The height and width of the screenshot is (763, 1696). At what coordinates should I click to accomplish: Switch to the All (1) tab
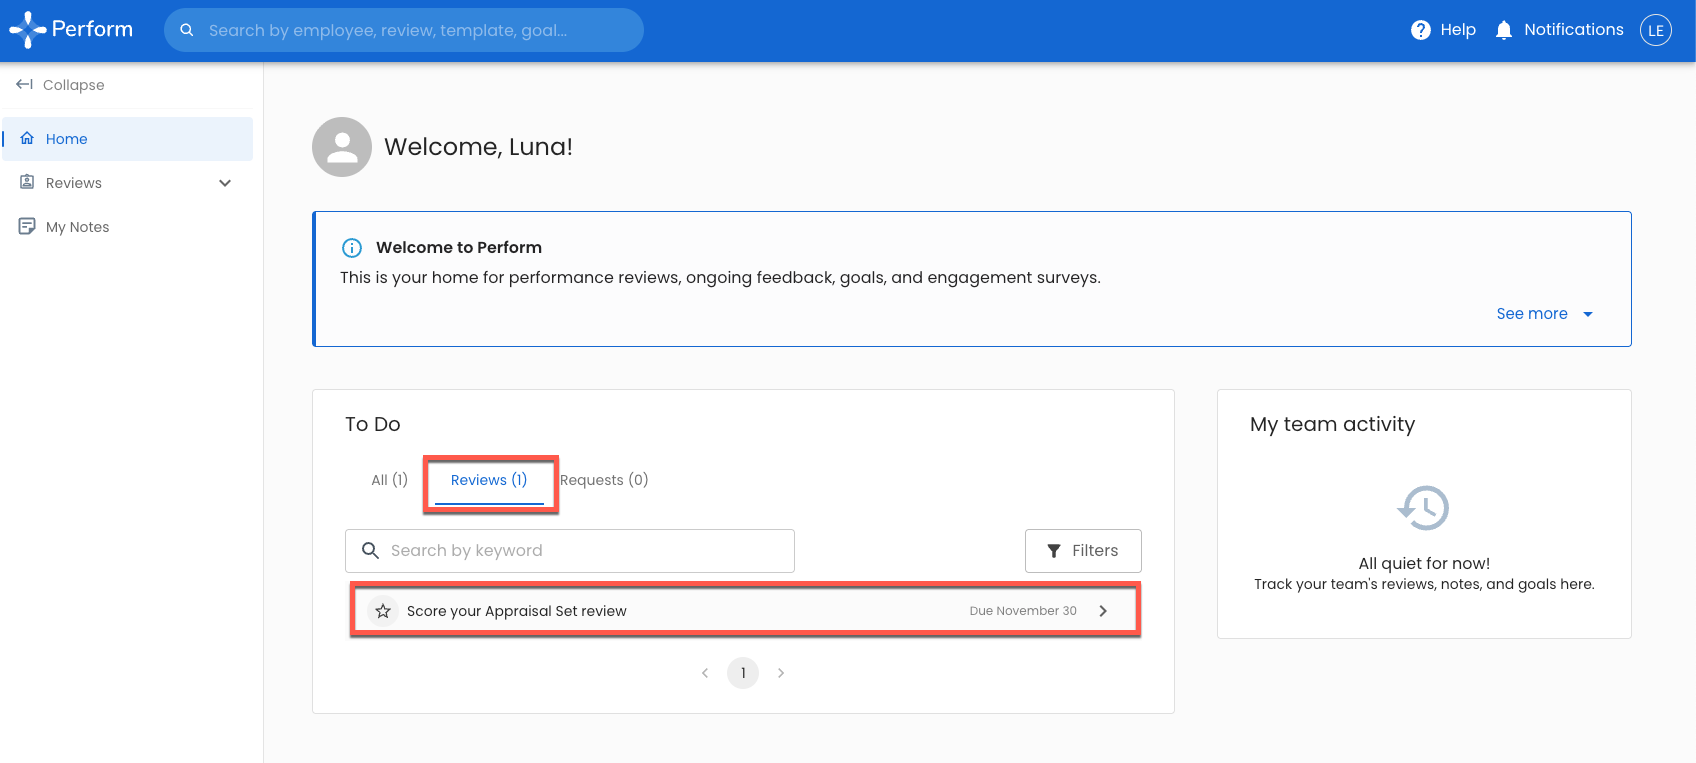click(x=389, y=480)
